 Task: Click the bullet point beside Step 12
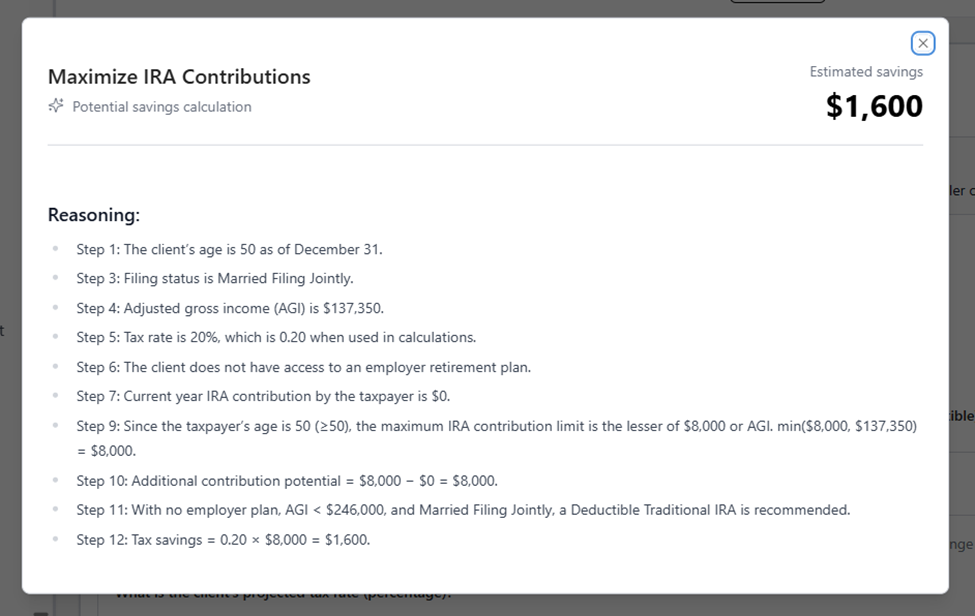pyautogui.click(x=55, y=540)
